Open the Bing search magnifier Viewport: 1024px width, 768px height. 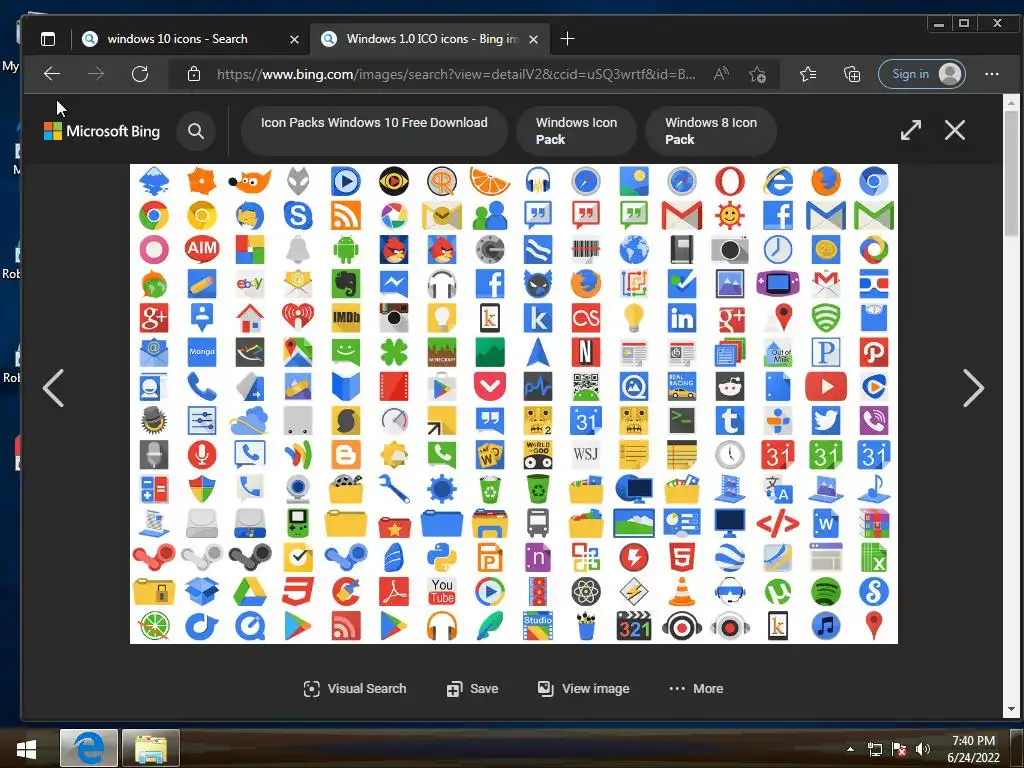(196, 131)
